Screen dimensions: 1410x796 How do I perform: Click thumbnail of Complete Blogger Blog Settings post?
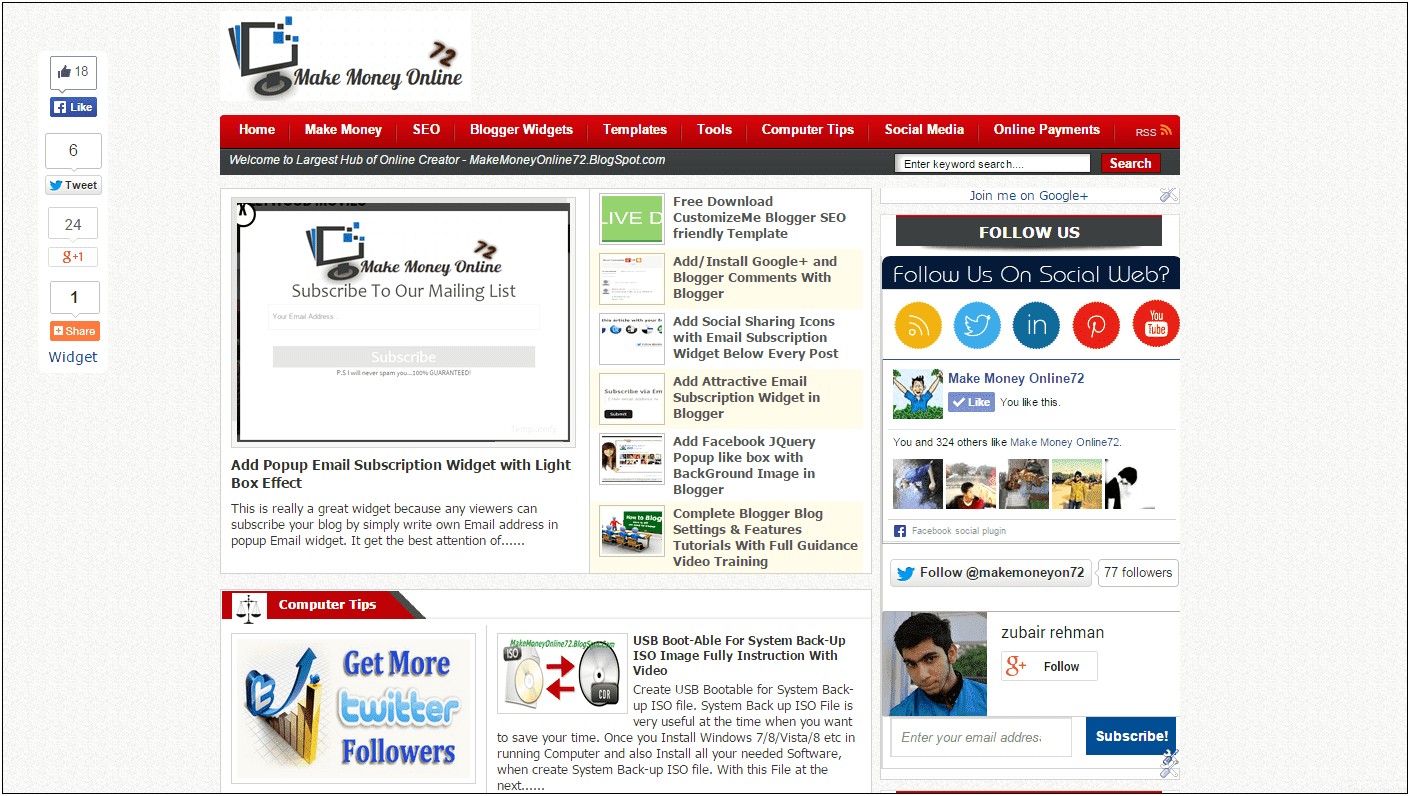pyautogui.click(x=632, y=531)
